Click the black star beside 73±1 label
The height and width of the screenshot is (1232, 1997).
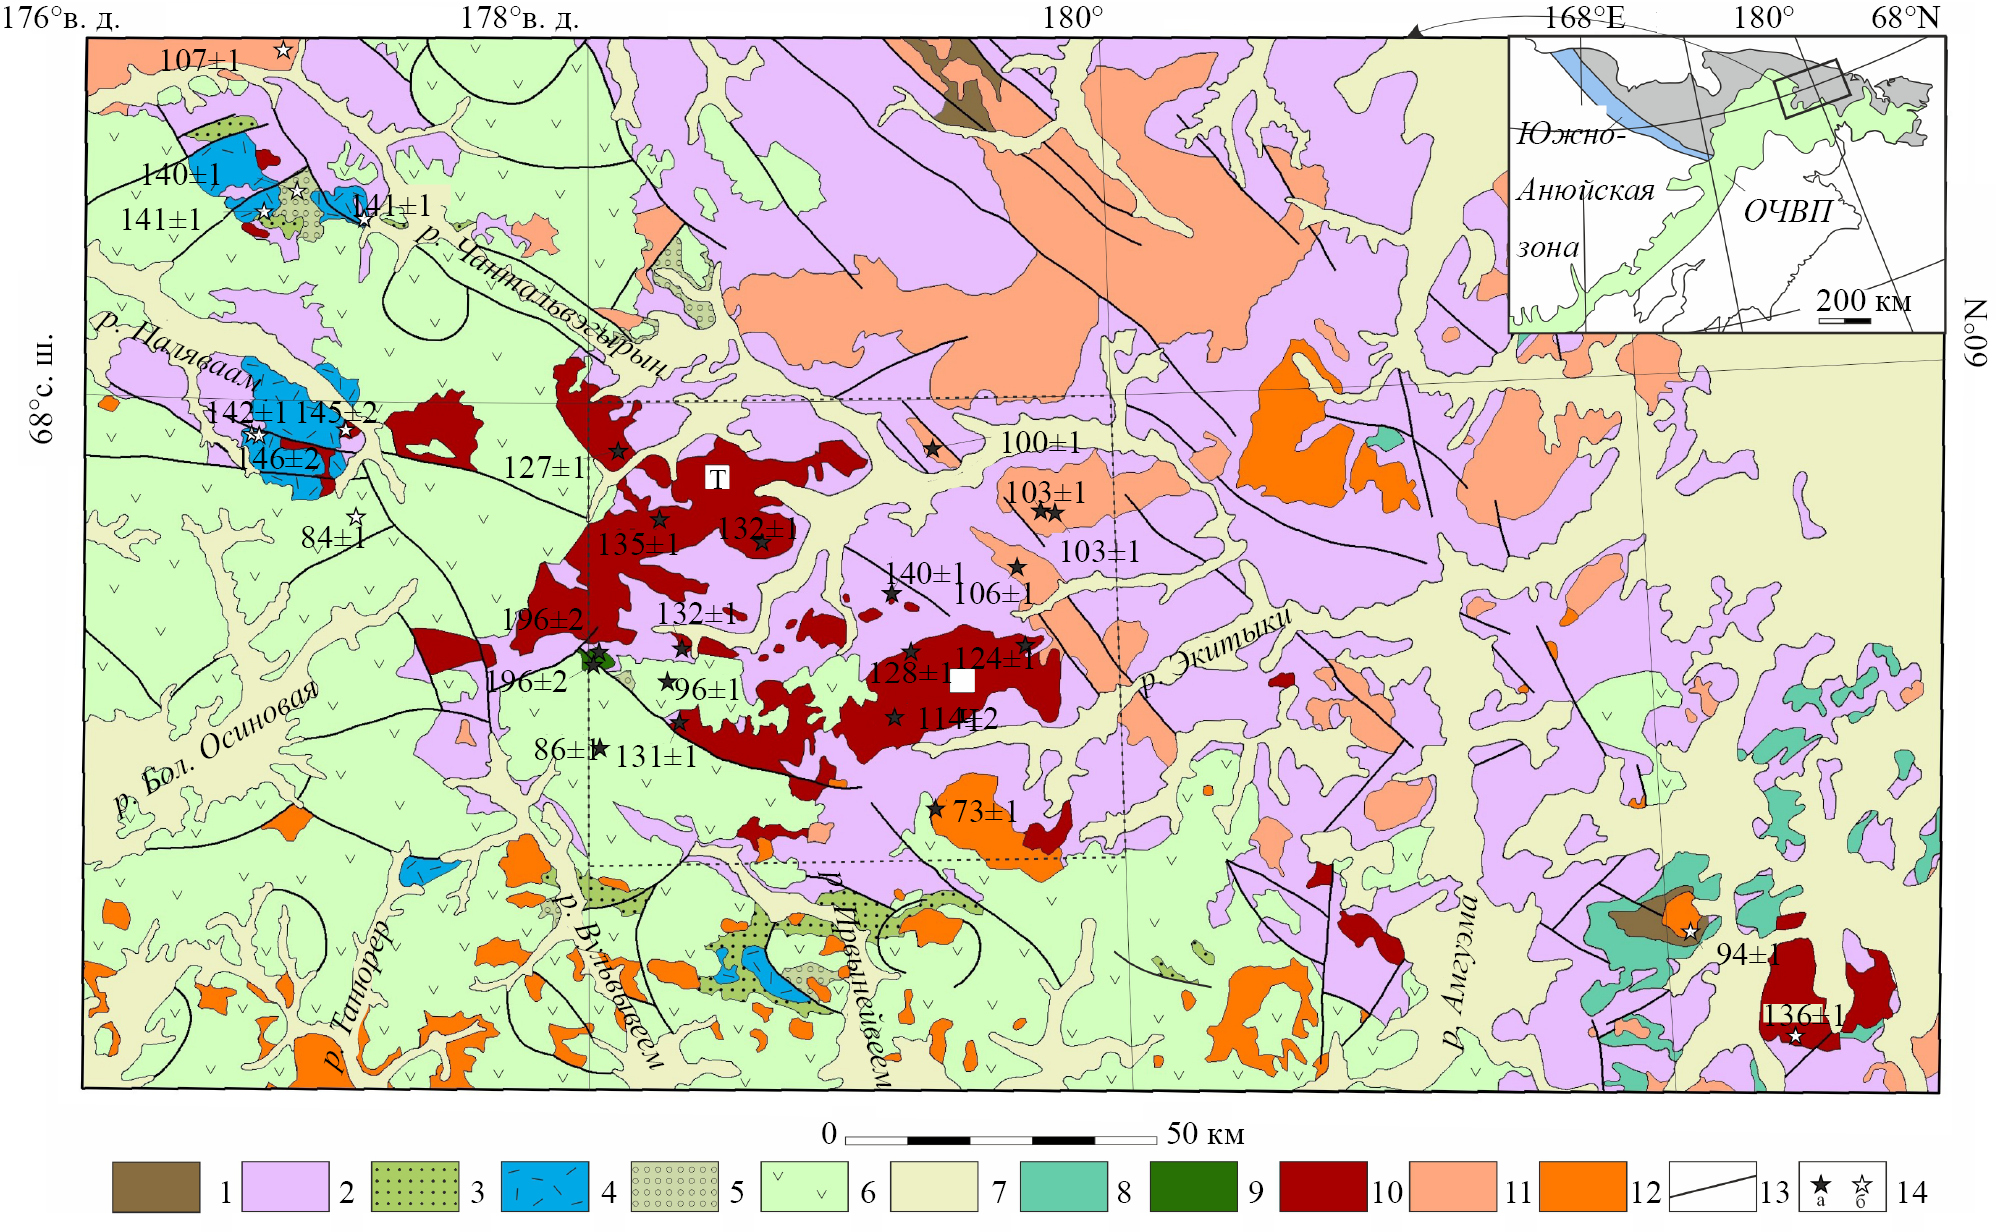(935, 809)
